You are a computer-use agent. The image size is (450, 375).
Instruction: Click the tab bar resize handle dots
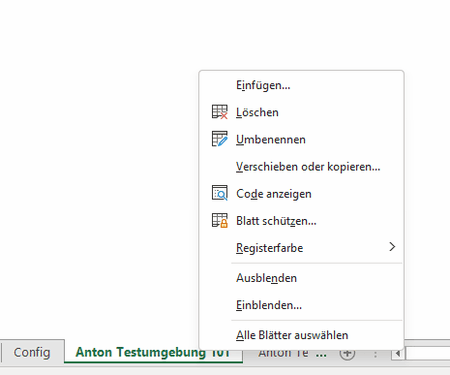pos(375,354)
